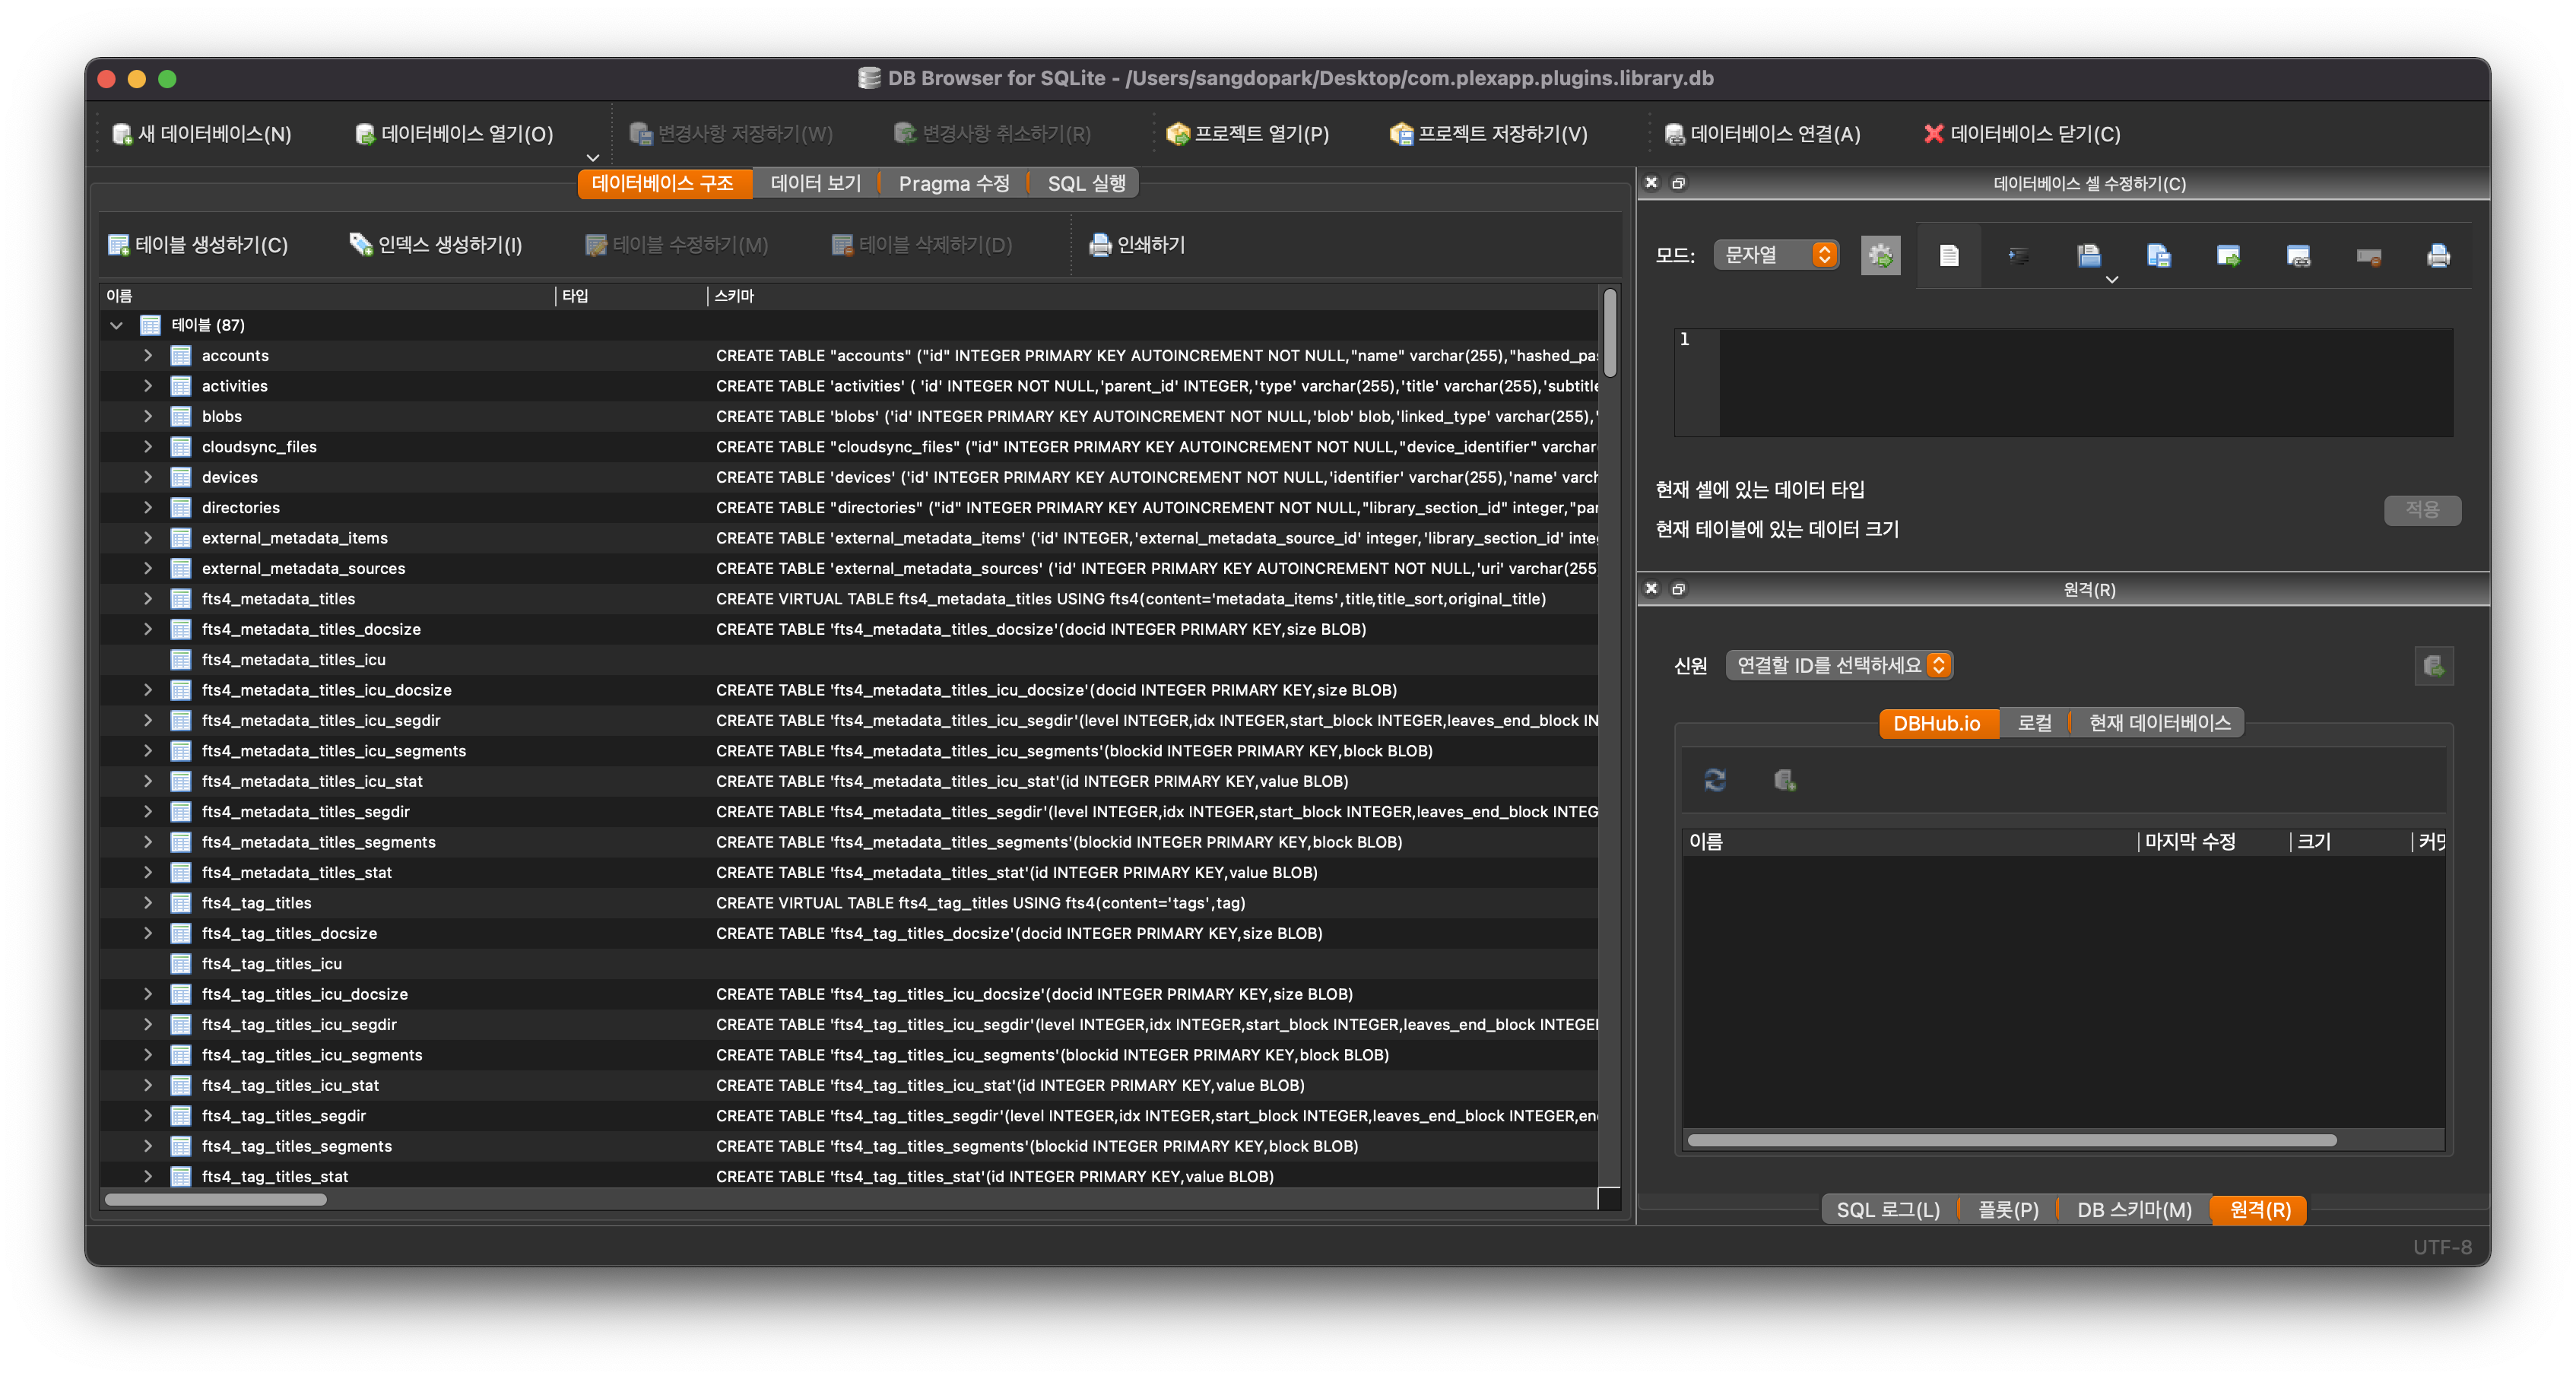Image resolution: width=2576 pixels, height=1379 pixels.
Task: Click print icon in cell editor toolbar
Action: pos(2438,255)
